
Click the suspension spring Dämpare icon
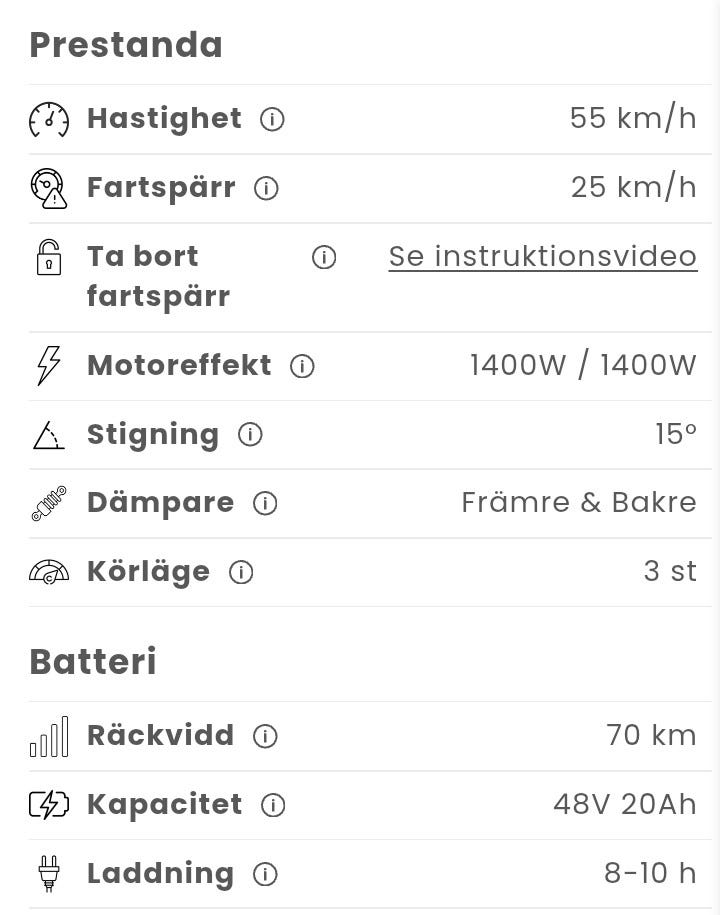49,503
